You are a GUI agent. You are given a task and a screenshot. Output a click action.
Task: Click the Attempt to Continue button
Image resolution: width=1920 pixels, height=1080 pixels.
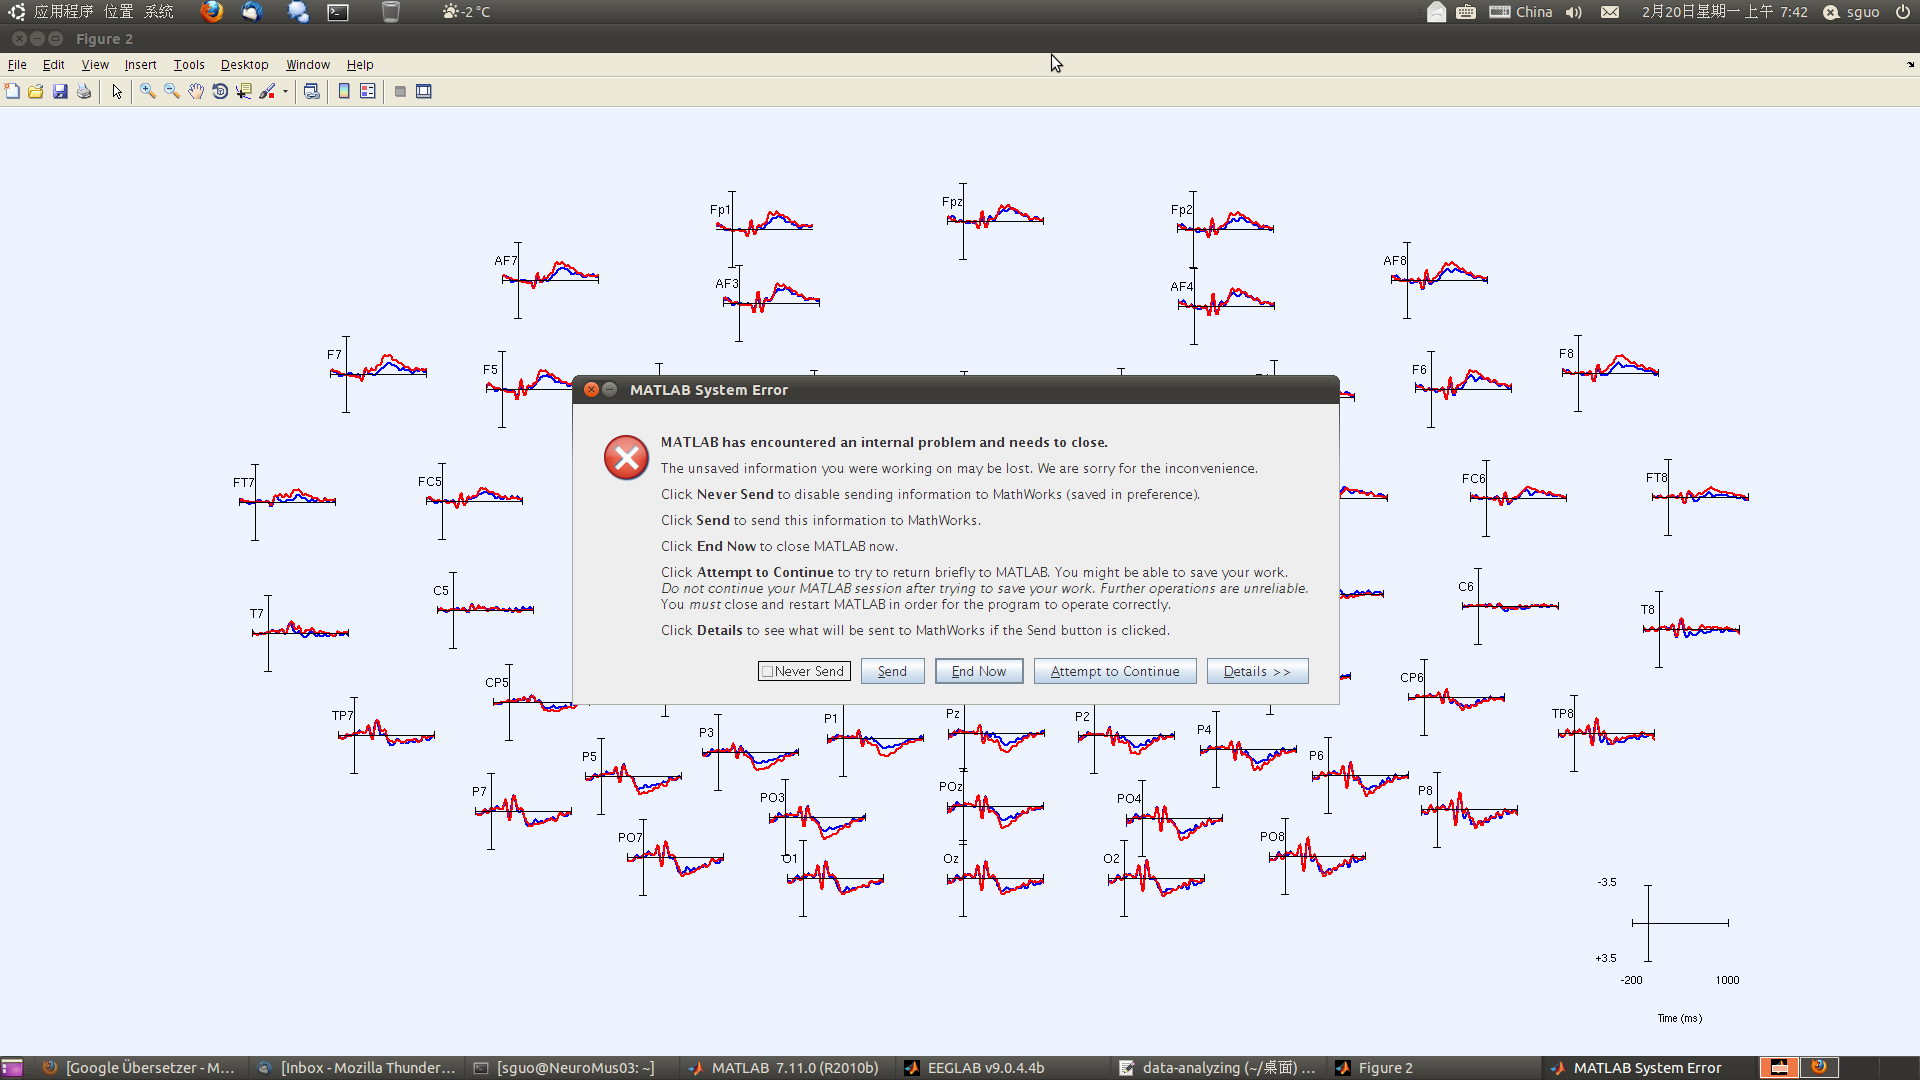coord(1115,671)
